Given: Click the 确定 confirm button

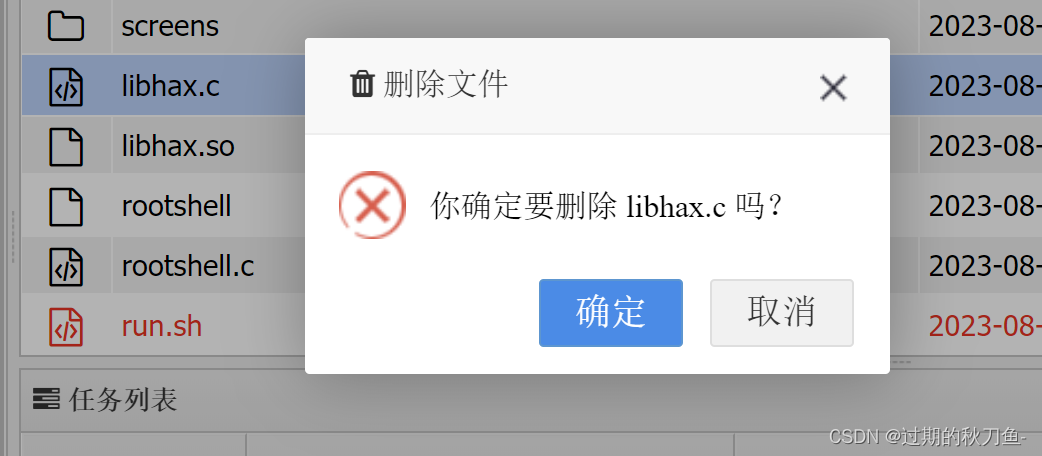Looking at the screenshot, I should [611, 313].
